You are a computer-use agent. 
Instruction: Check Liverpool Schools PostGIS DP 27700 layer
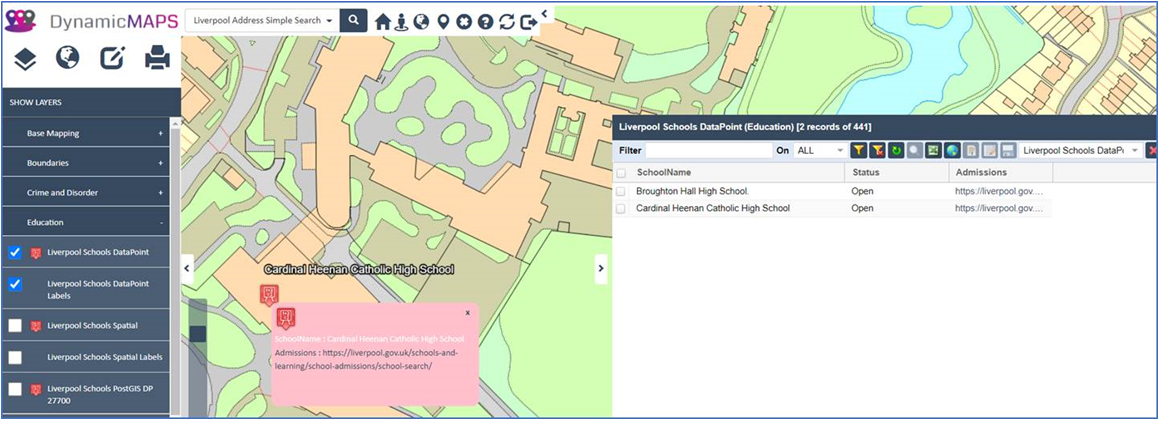pos(15,389)
